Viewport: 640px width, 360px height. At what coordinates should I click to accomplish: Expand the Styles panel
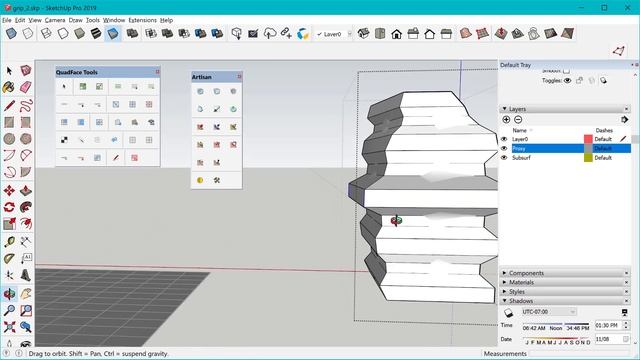point(504,291)
